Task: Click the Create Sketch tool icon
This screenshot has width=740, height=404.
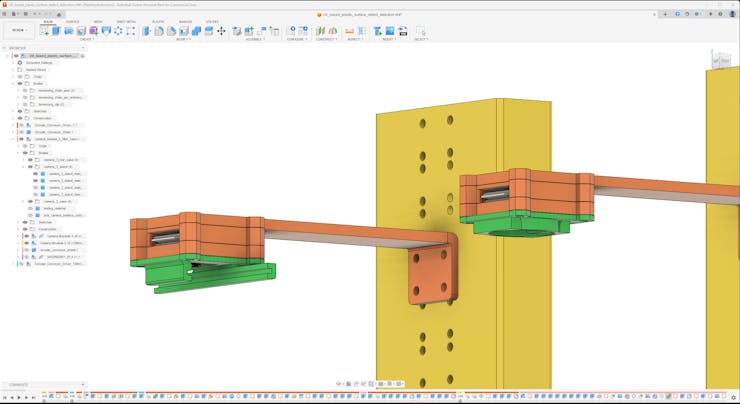Action: pos(44,31)
